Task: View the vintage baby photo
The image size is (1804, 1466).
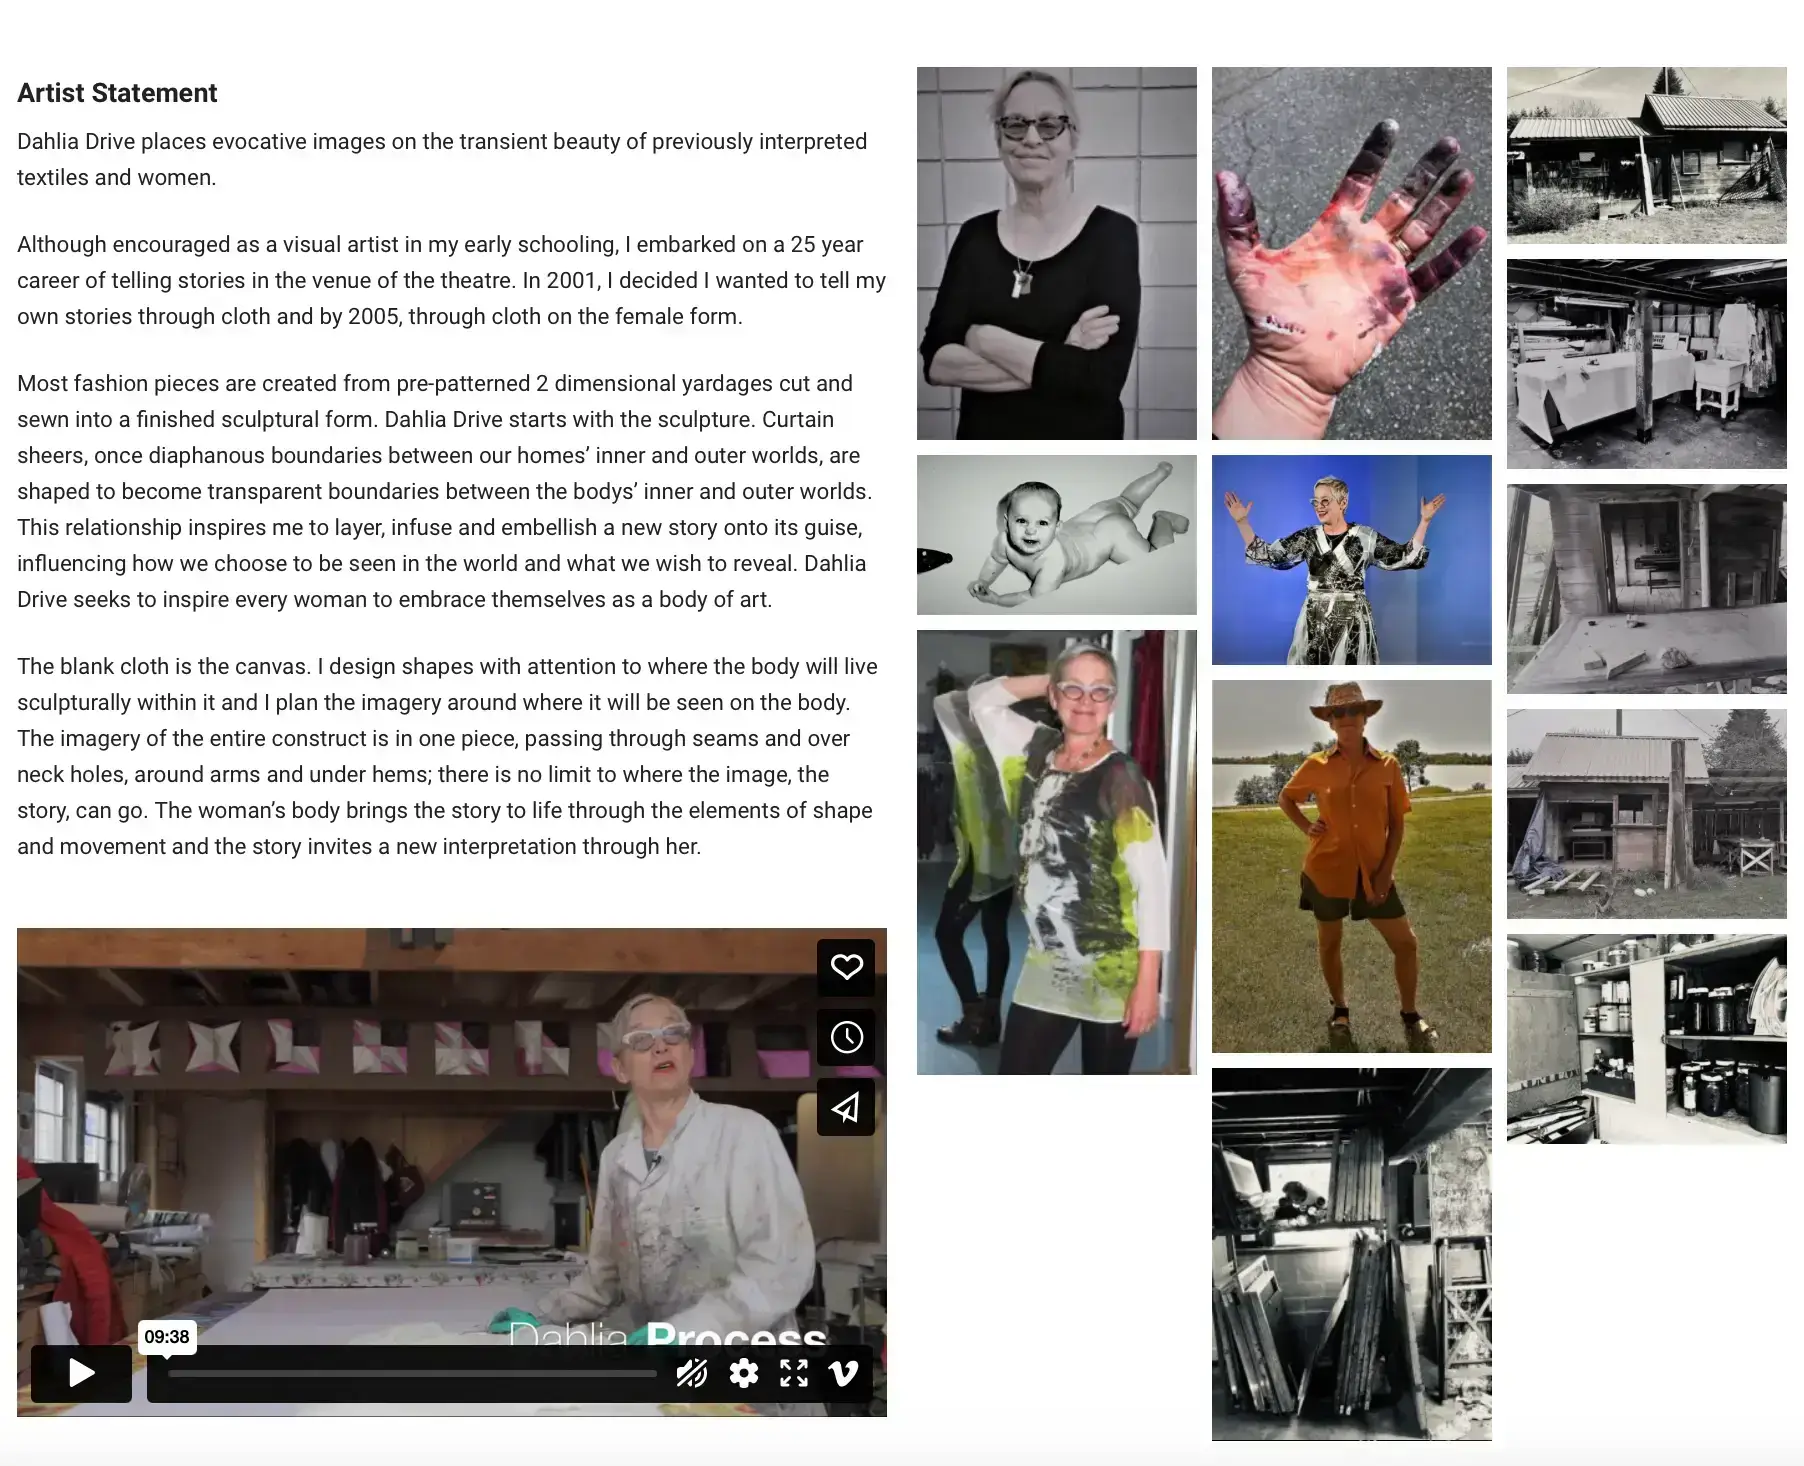Action: [1056, 535]
